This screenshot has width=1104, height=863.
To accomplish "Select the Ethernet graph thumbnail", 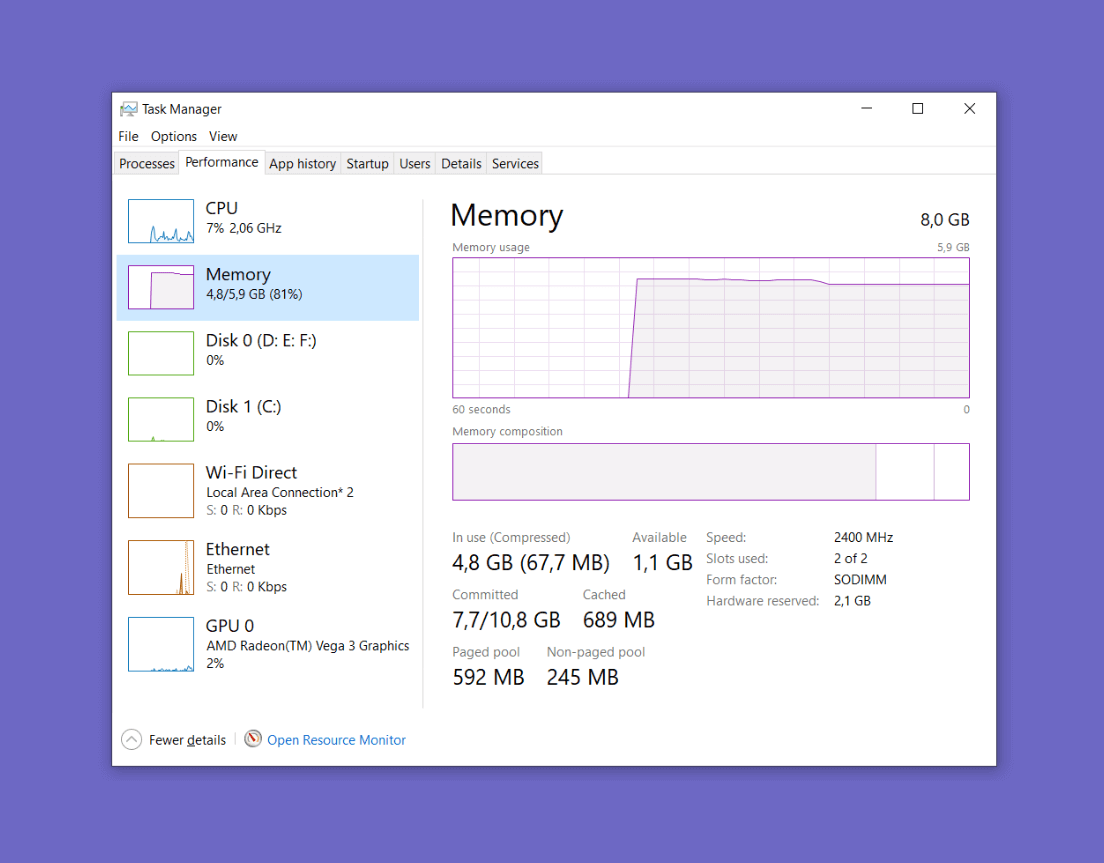I will pyautogui.click(x=161, y=567).
